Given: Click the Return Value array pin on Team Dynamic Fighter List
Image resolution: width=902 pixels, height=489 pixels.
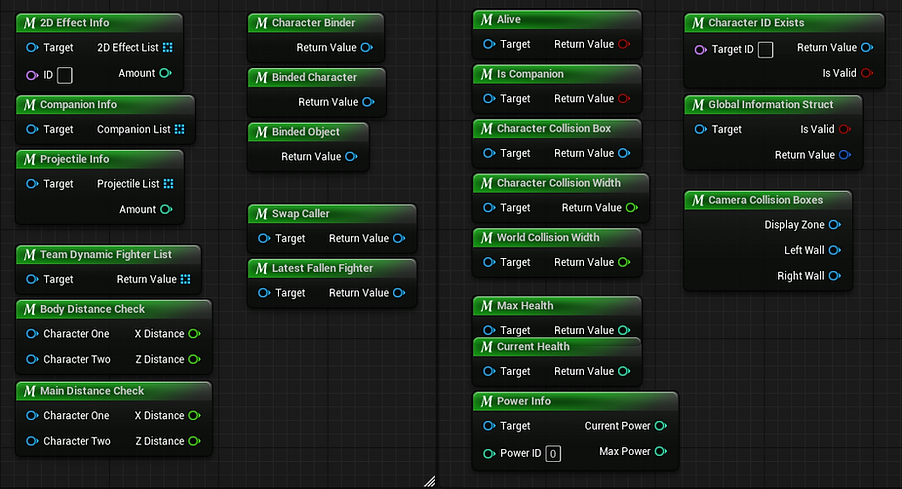Looking at the screenshot, I should pos(185,279).
